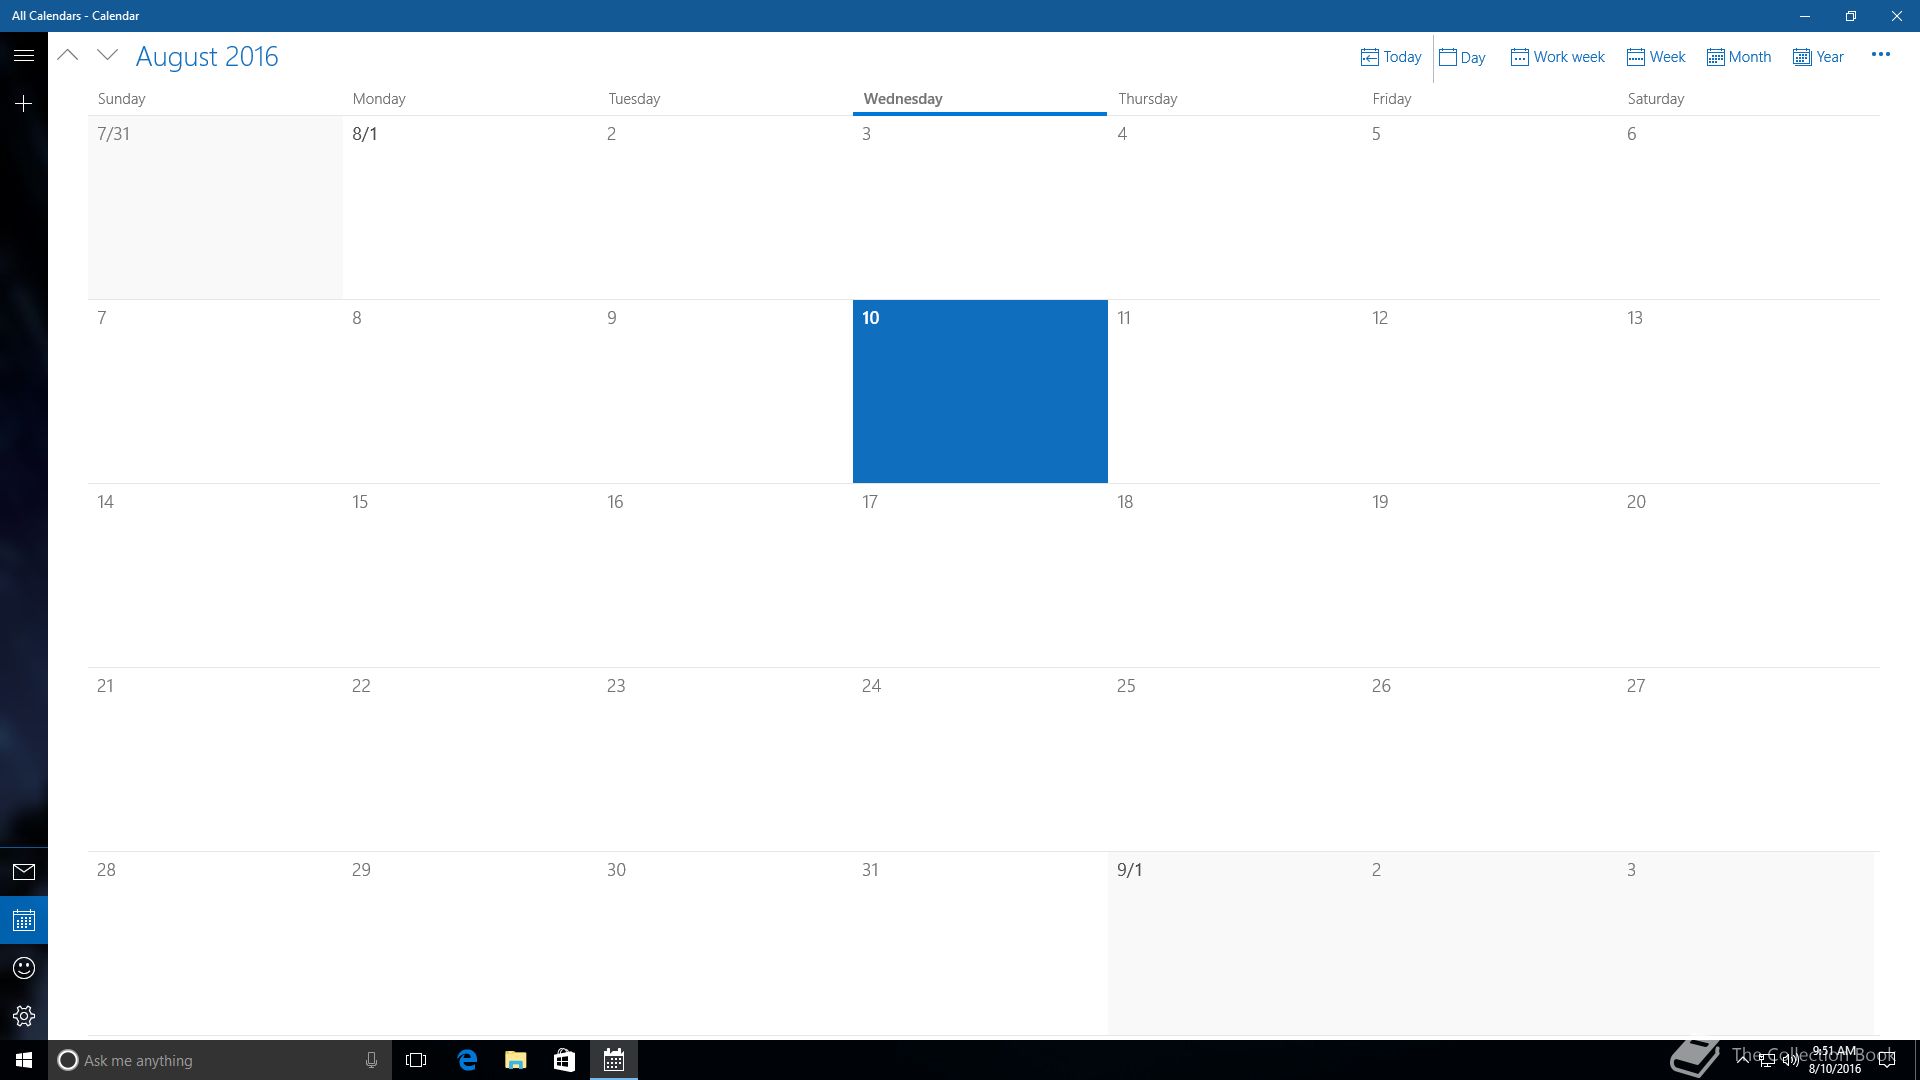Click the Wednesday column header
Viewport: 1920px width, 1080px height.
(x=903, y=99)
